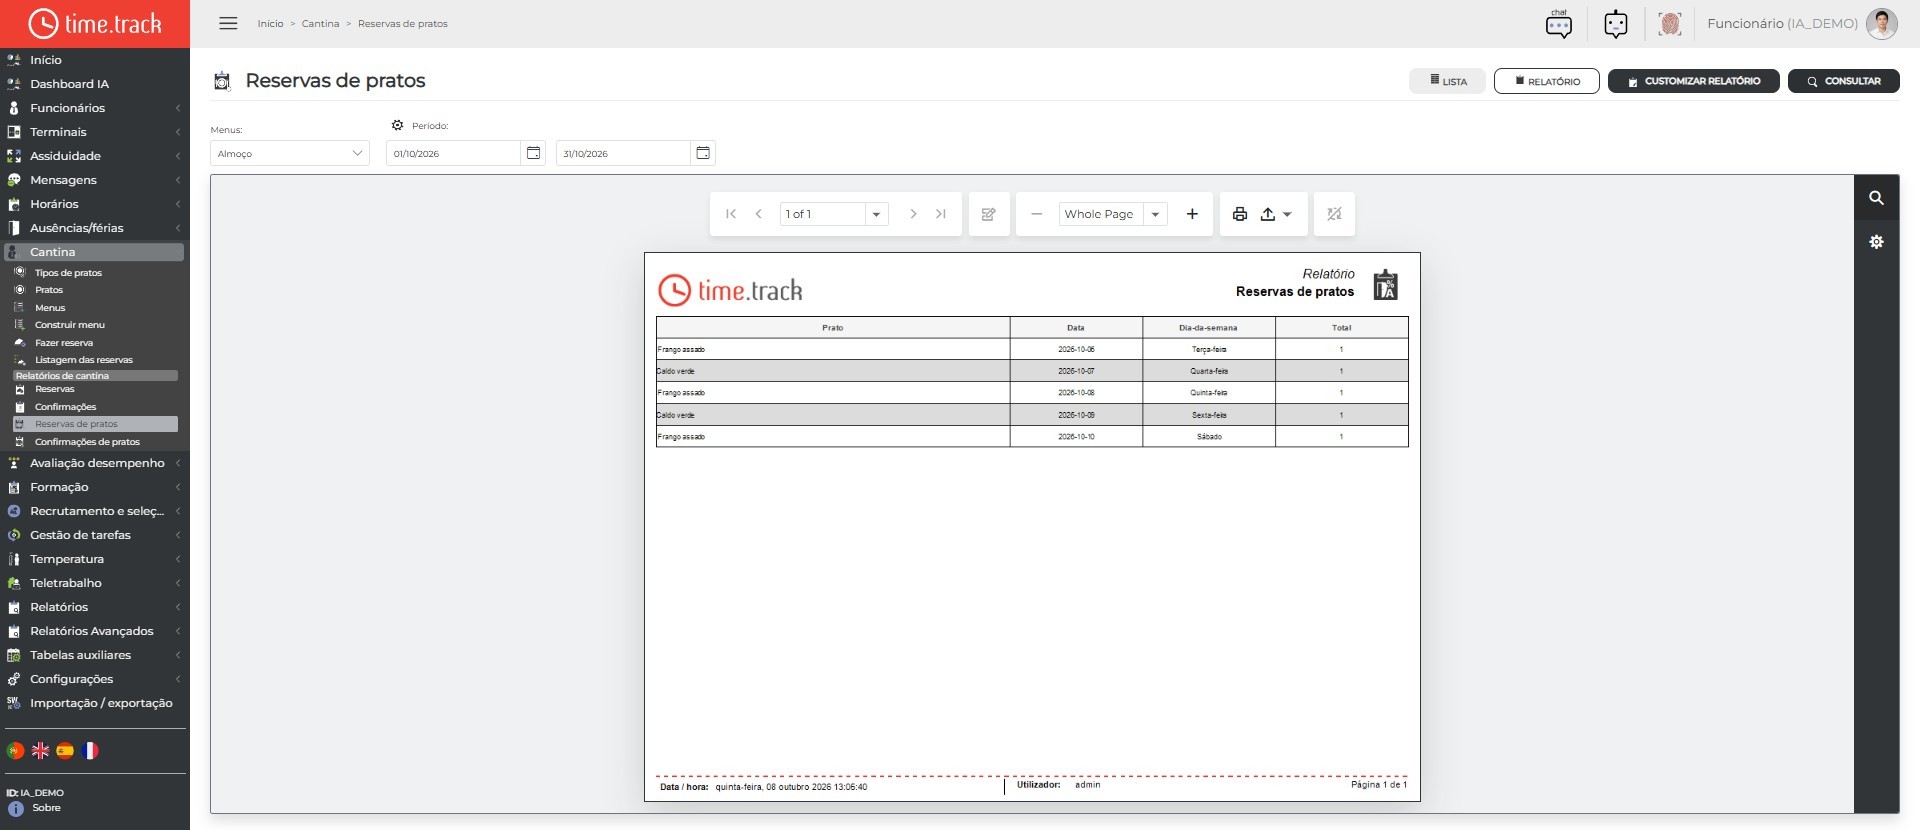Open Tipos de pratos in sidebar

coord(68,273)
